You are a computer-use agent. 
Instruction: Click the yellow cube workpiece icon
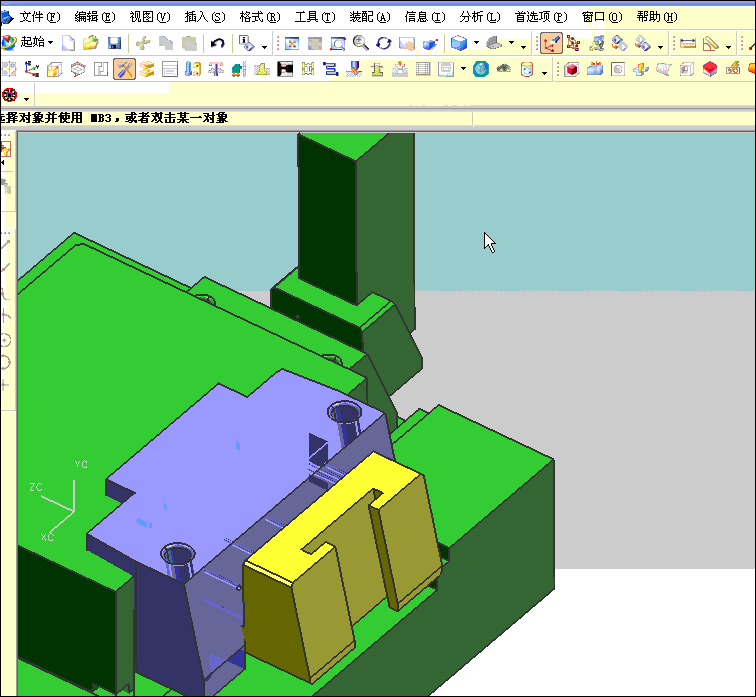click(54, 69)
